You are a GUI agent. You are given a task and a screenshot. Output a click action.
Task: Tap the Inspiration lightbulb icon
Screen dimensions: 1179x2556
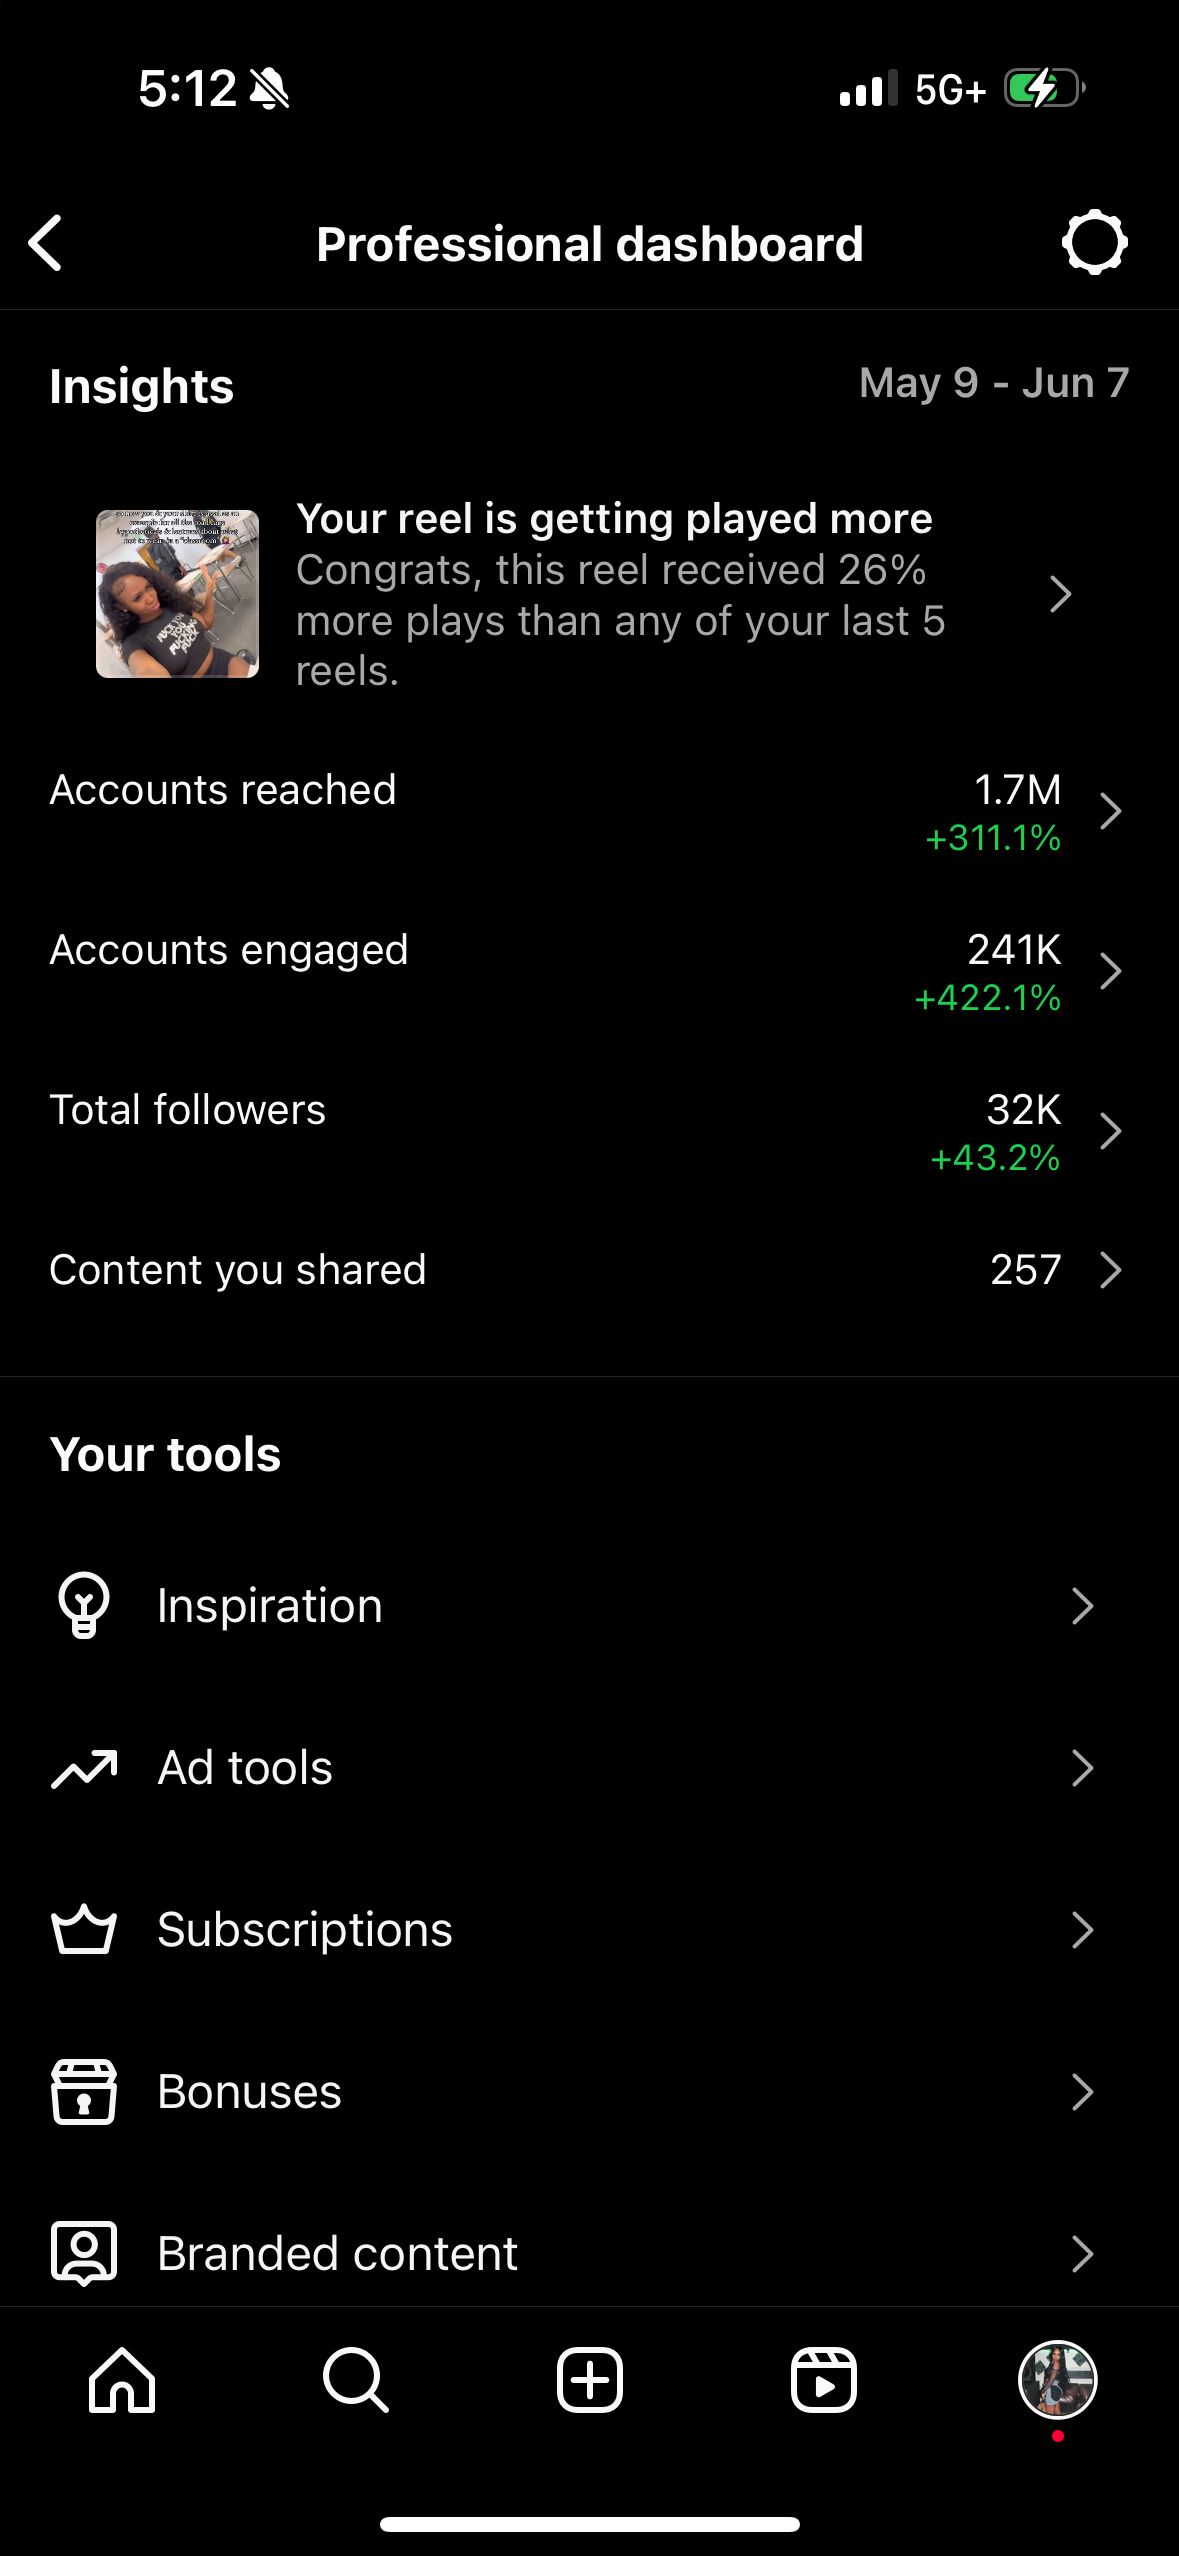84,1605
